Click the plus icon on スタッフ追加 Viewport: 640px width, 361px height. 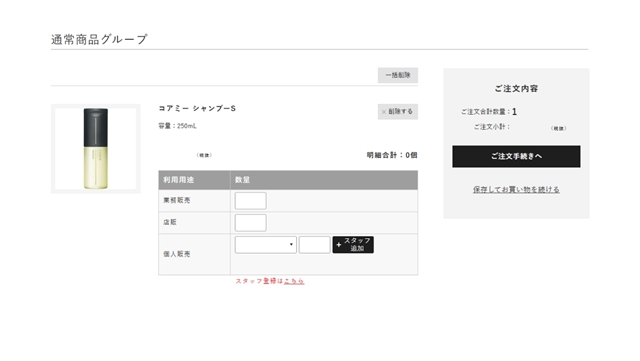[x=339, y=245]
